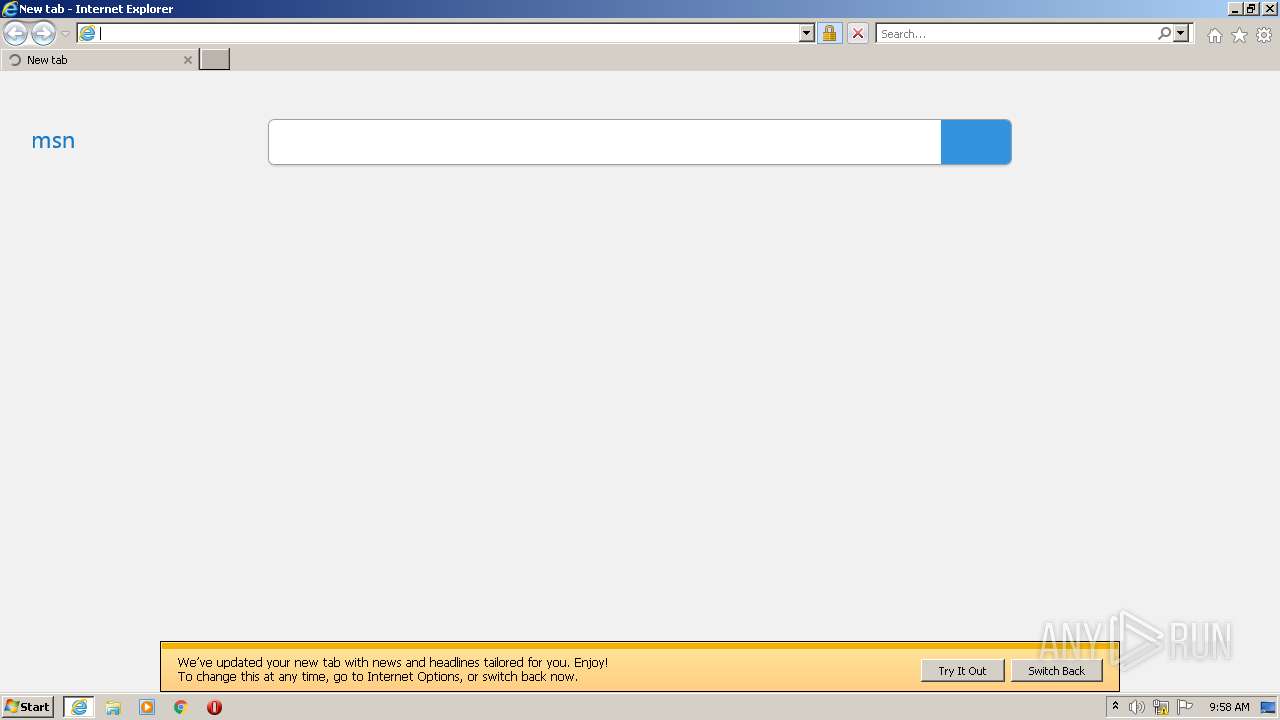Image resolution: width=1280 pixels, height=720 pixels.
Task: Launch Google Chrome from the taskbar
Action: click(181, 707)
